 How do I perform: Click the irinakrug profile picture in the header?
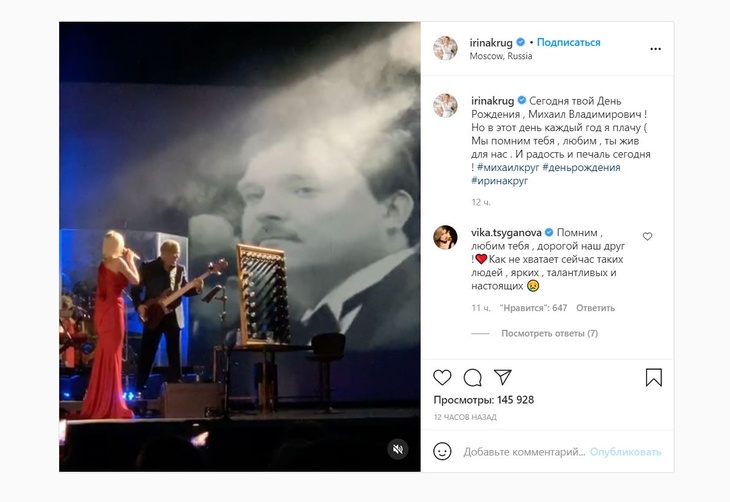(x=445, y=48)
